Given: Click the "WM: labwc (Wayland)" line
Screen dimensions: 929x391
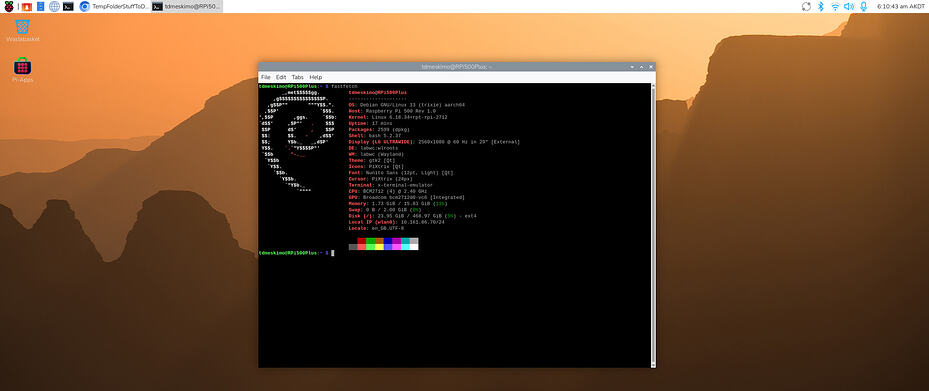Looking at the screenshot, I should click(376, 154).
